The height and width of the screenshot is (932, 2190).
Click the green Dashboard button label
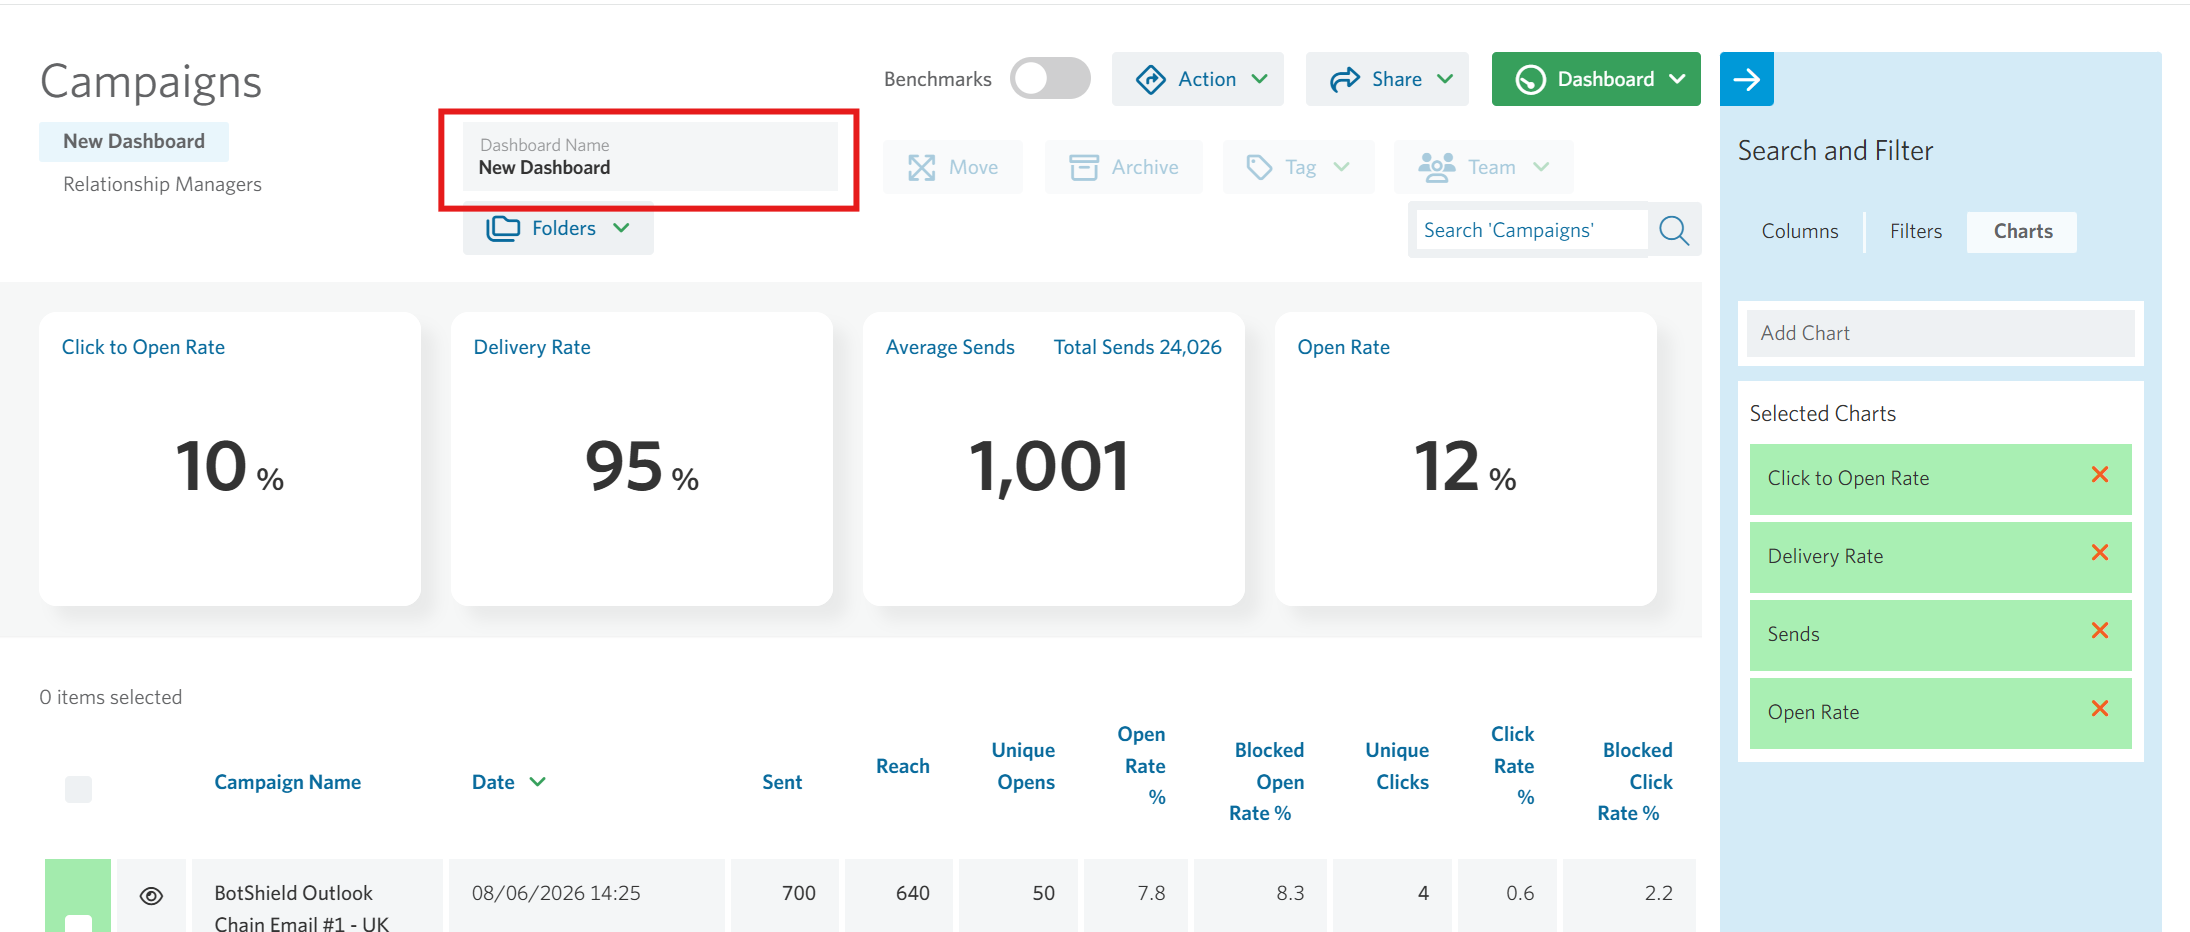[x=1606, y=79]
